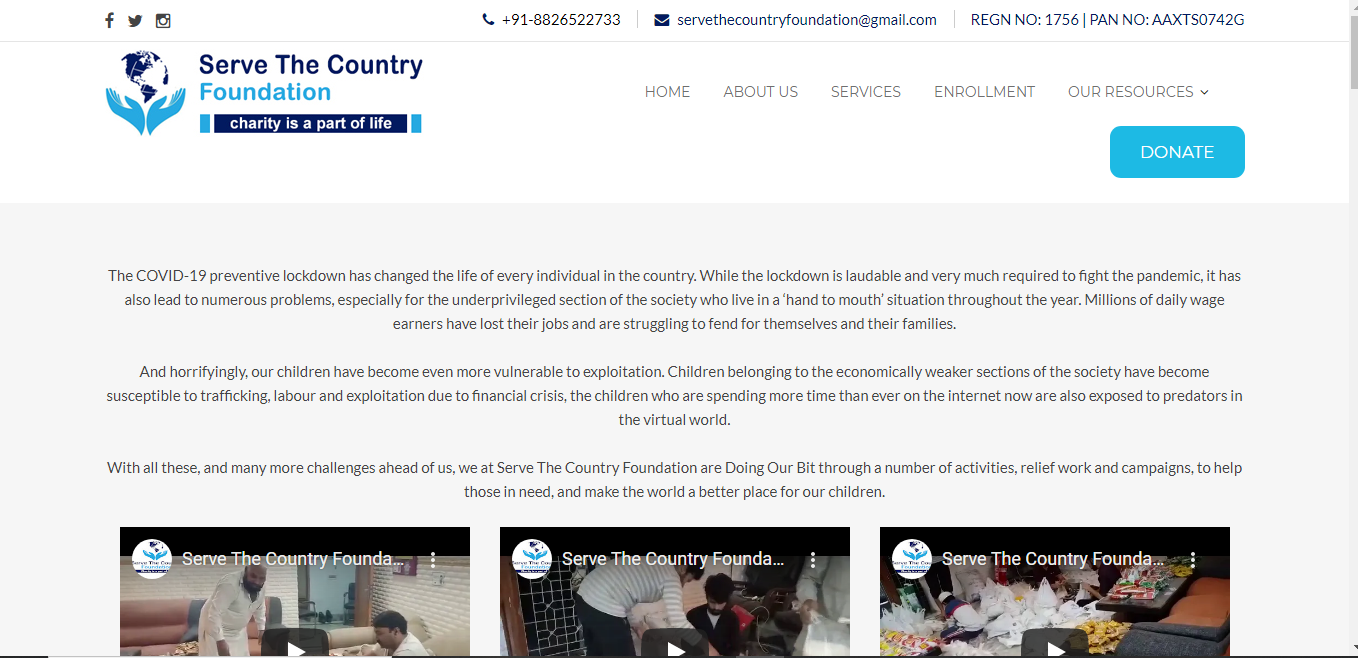
Task: Click the first video's channel avatar
Action: click(152, 559)
